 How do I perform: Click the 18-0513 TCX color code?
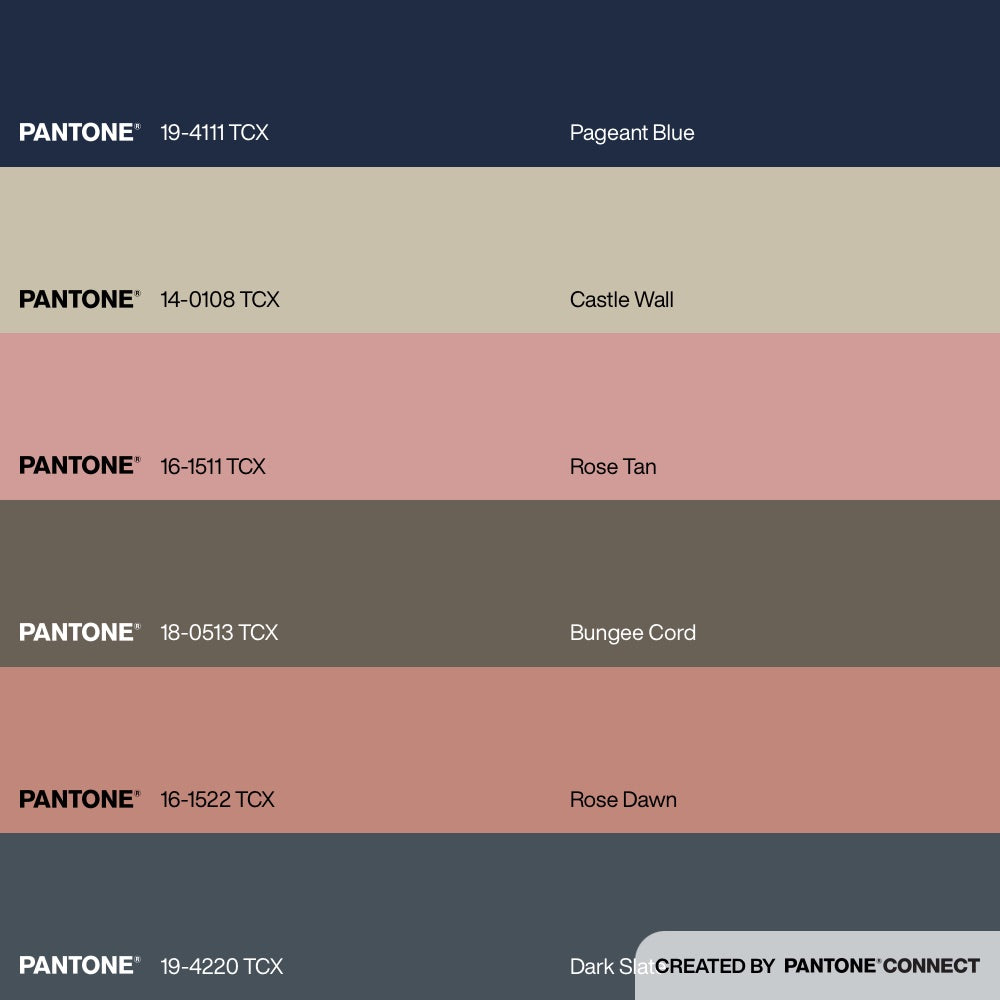(218, 632)
